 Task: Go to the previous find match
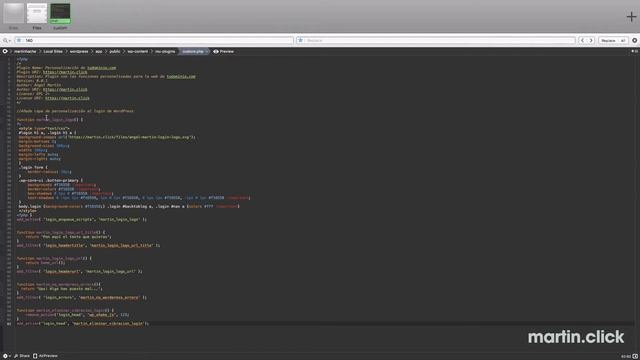point(582,40)
